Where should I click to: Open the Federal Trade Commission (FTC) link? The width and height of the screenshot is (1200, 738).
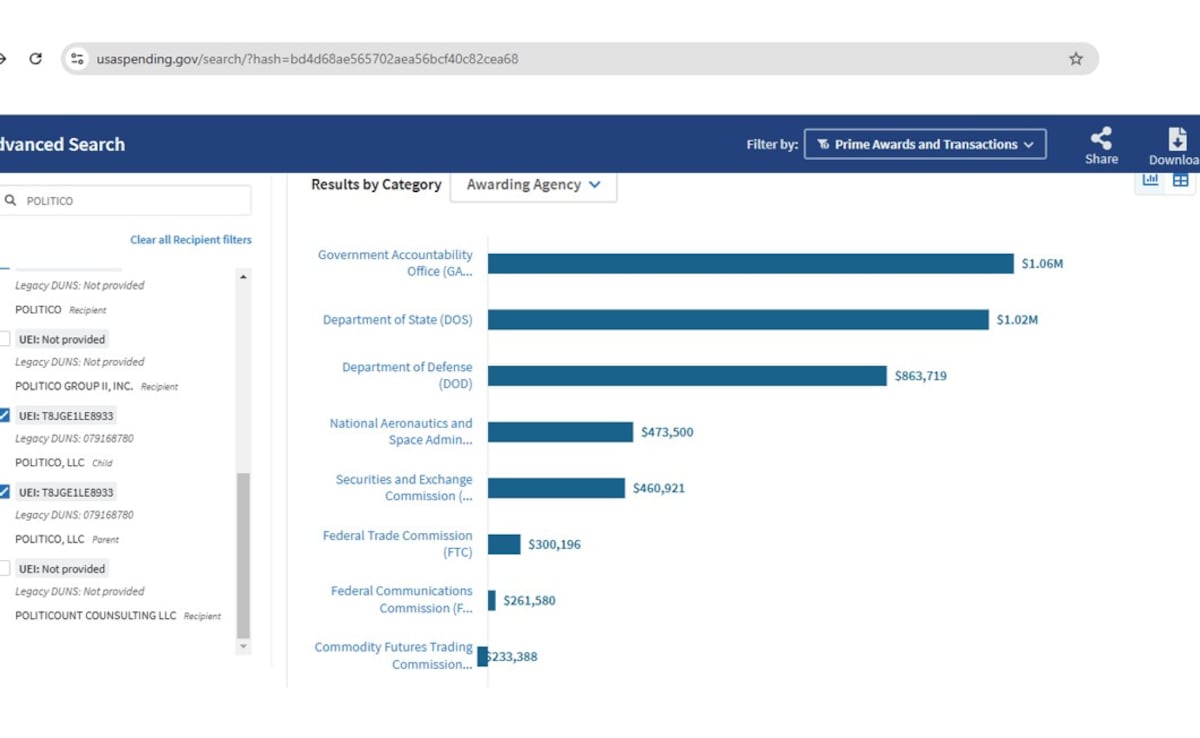[397, 544]
